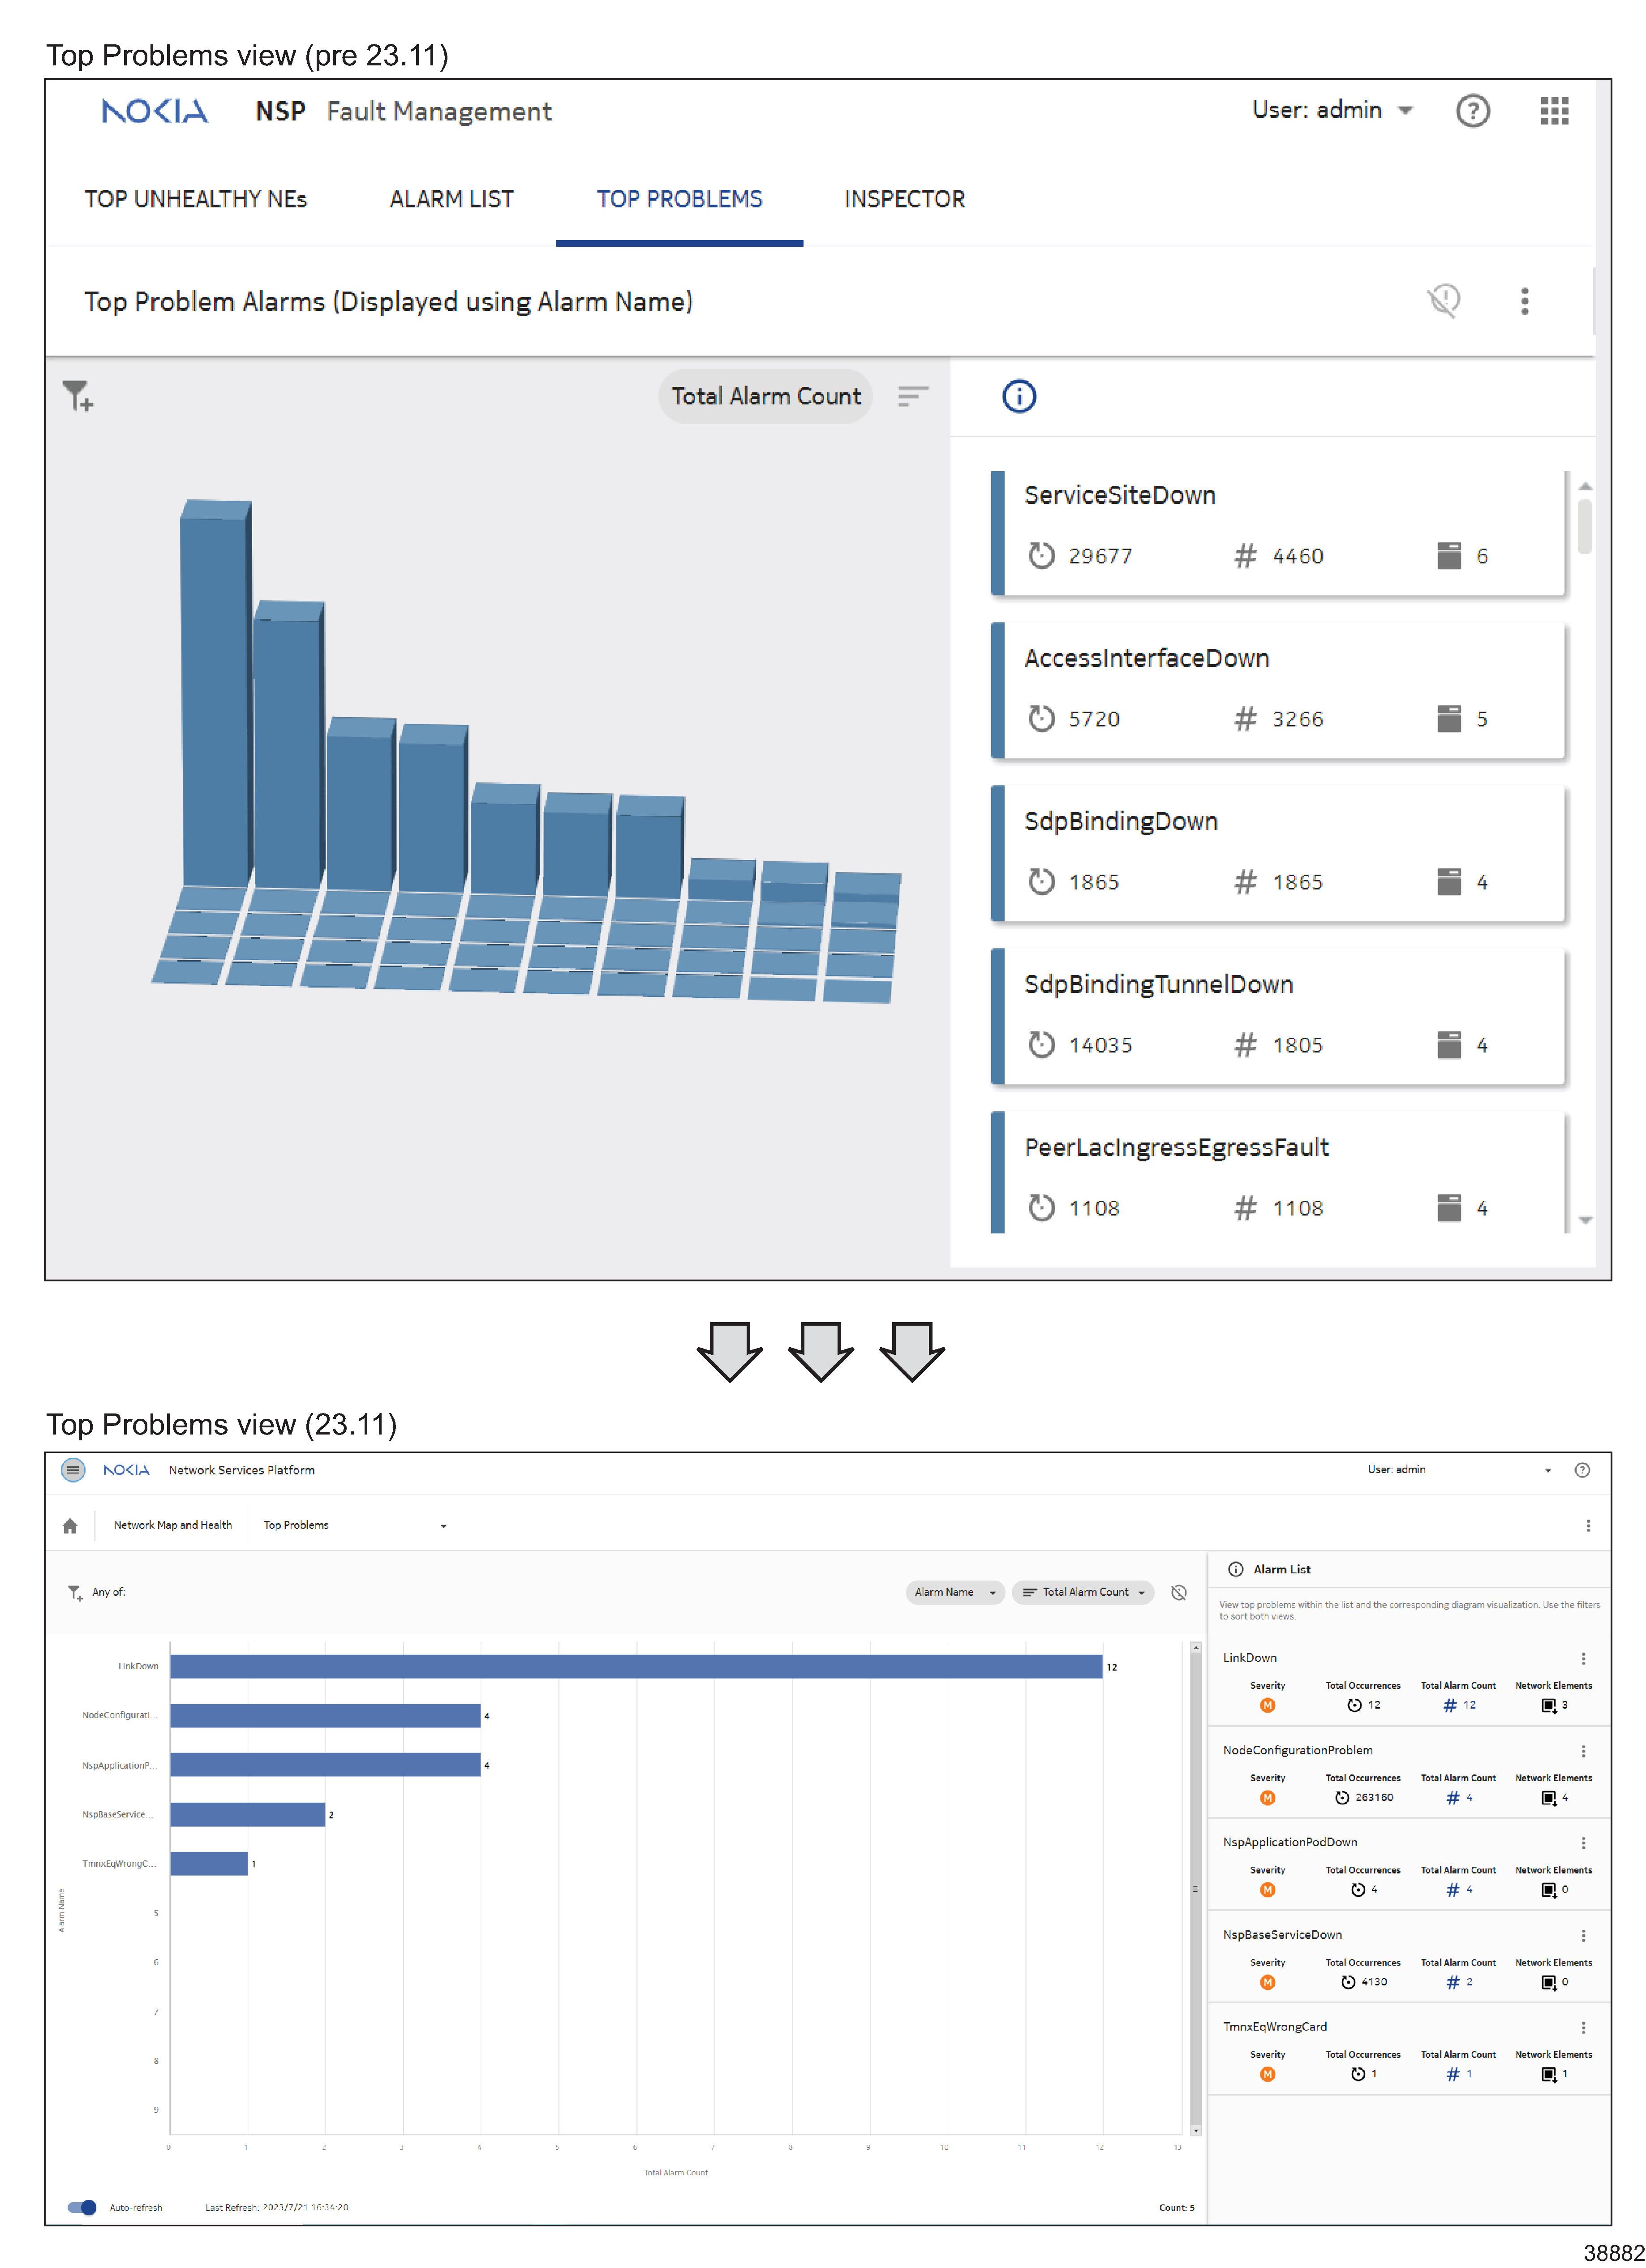
Task: Click TmnxEqWrongCard Total Alarm Count hash icon
Action: coord(1453,2075)
